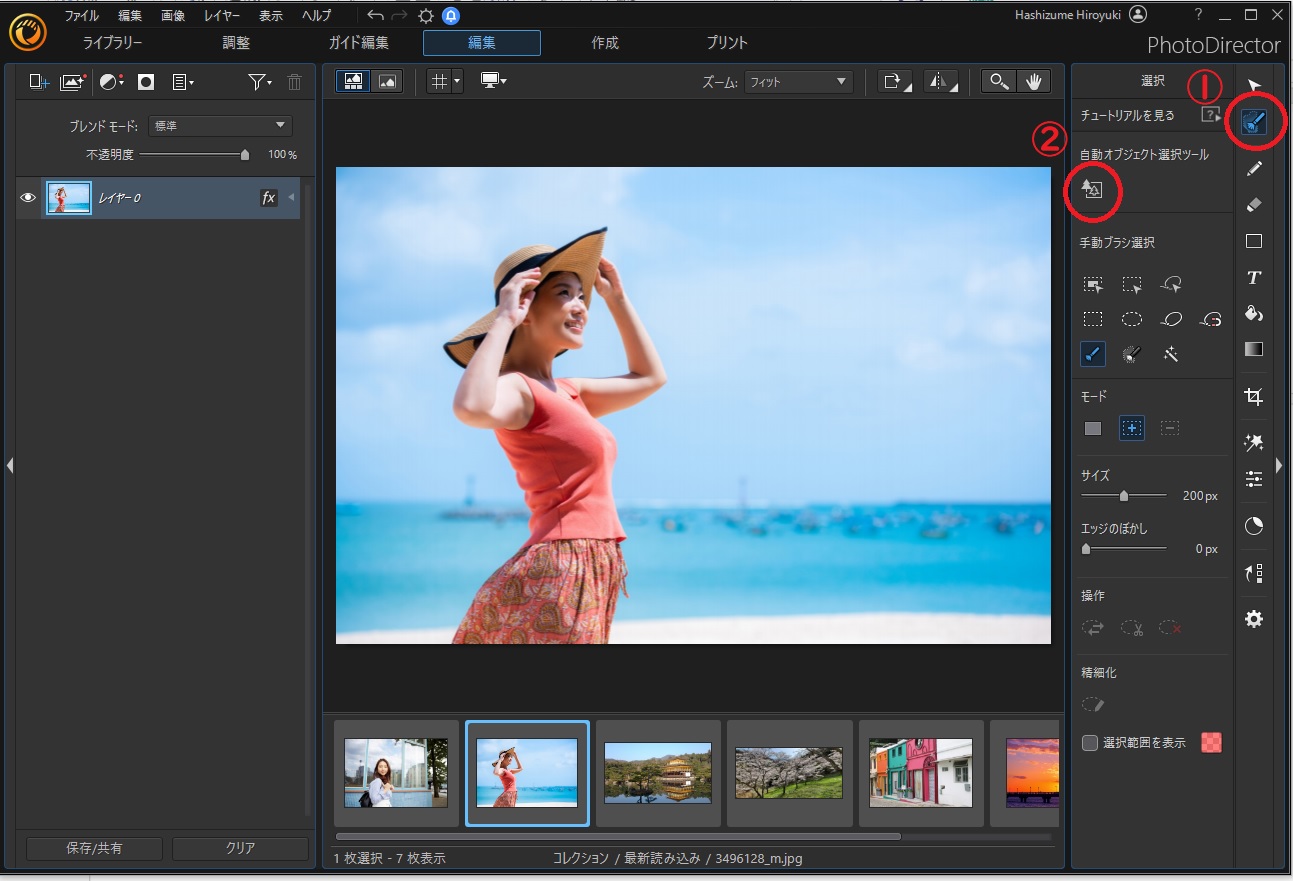Activate the hand pan tool
The height and width of the screenshot is (881, 1293).
click(x=1033, y=82)
